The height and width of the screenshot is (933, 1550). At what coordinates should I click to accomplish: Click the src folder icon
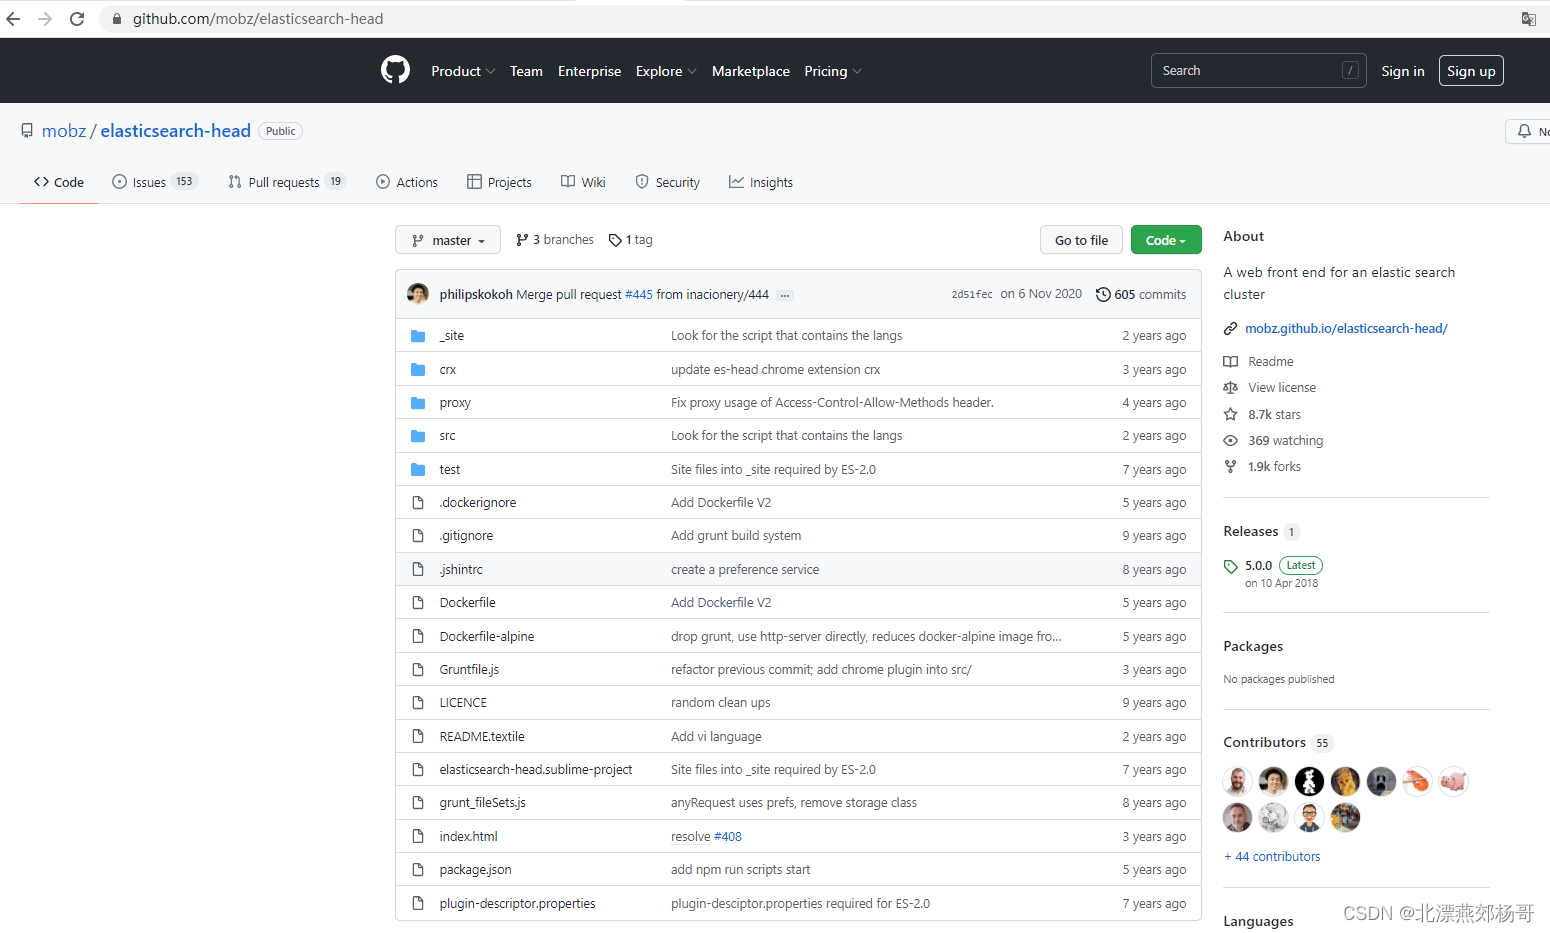(418, 436)
